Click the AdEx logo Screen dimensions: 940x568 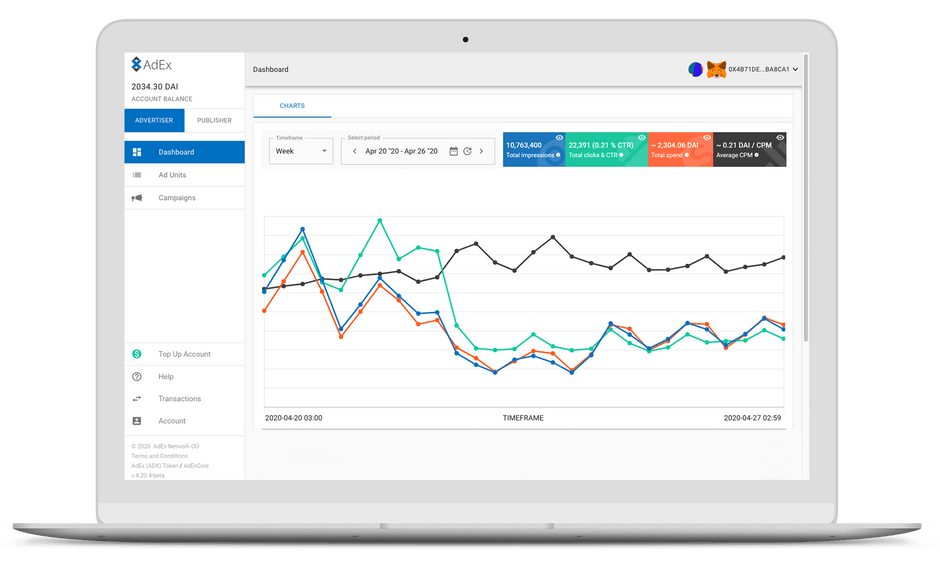point(152,64)
